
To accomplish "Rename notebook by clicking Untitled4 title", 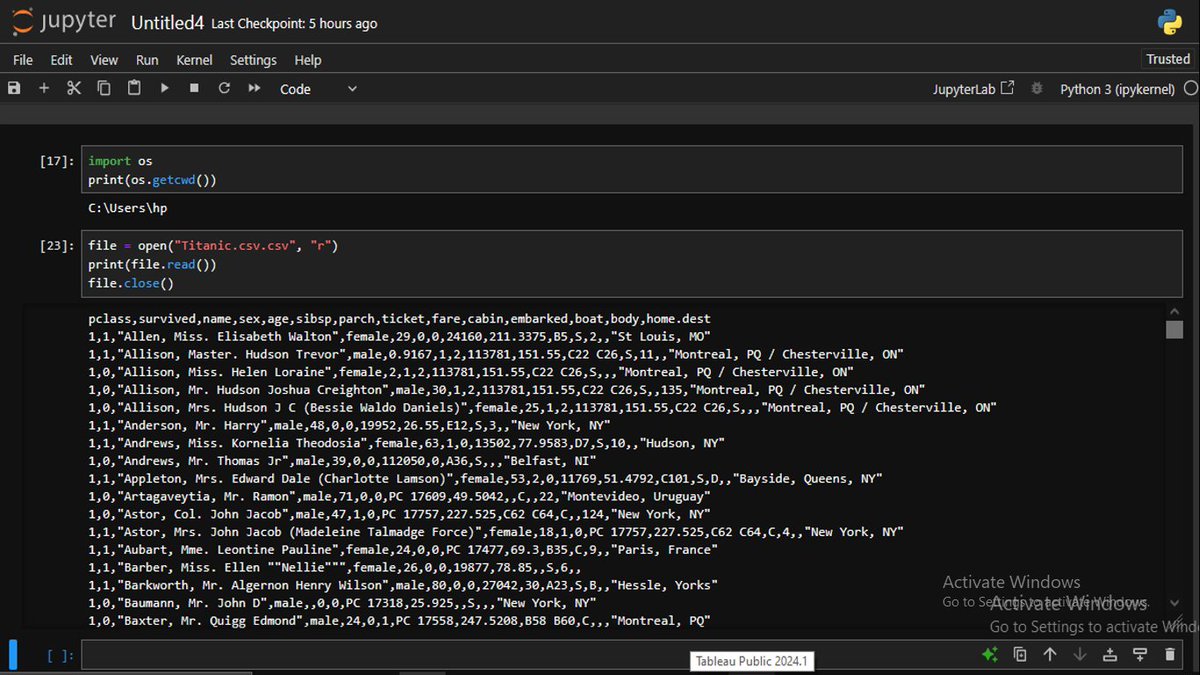I will pos(167,22).
